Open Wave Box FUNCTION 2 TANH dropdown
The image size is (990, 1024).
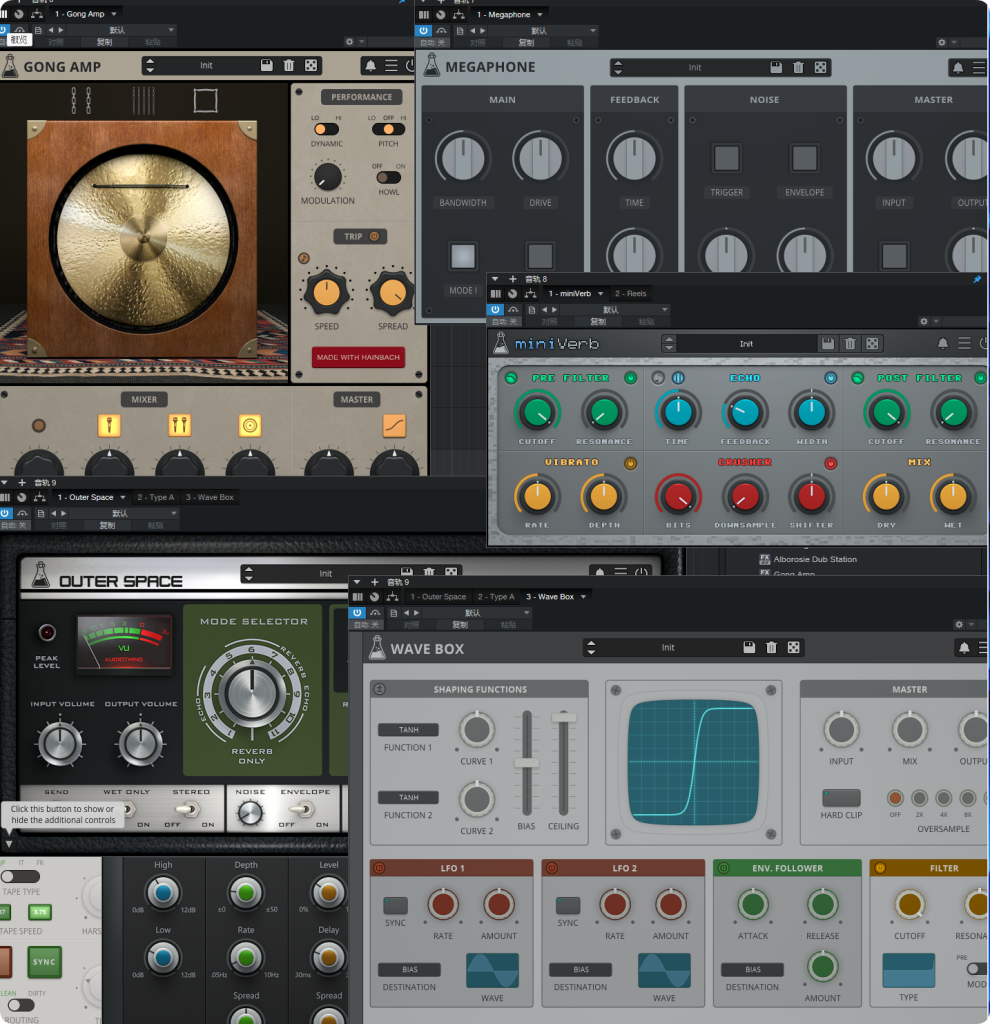coord(408,797)
